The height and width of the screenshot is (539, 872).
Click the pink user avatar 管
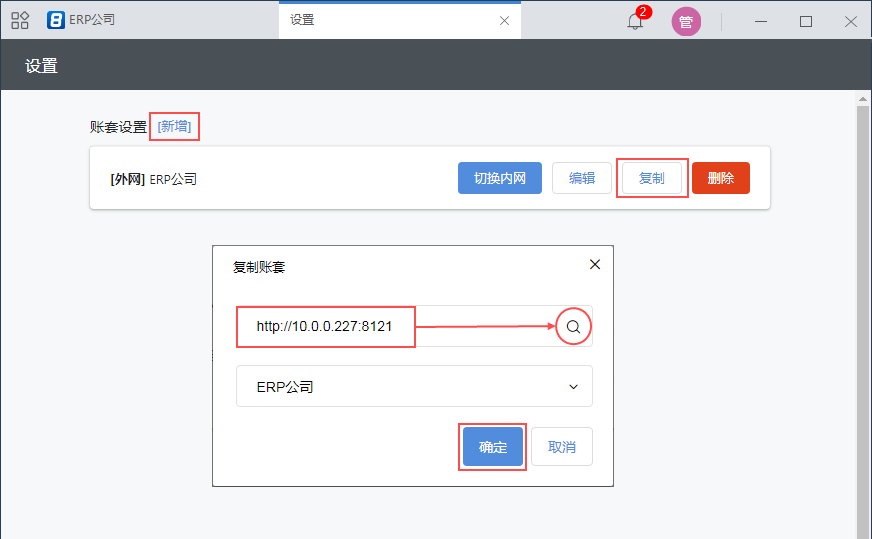pos(686,21)
